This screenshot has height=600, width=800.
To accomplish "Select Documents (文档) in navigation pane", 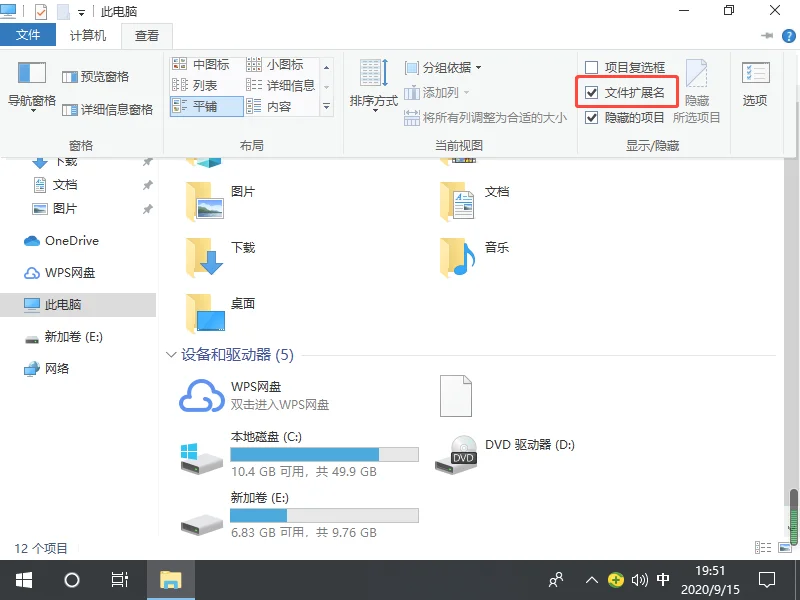I will pos(65,185).
